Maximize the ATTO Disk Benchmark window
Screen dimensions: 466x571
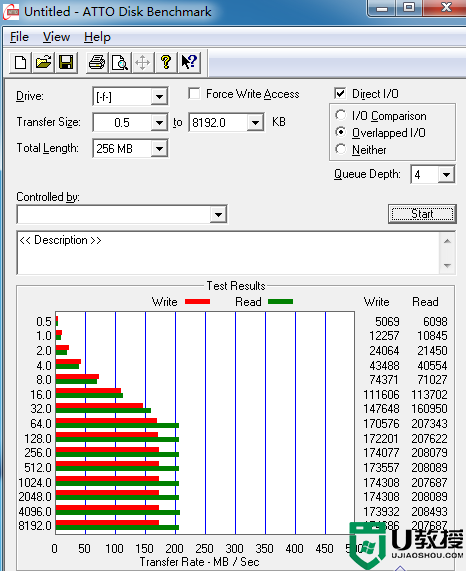(x=409, y=8)
